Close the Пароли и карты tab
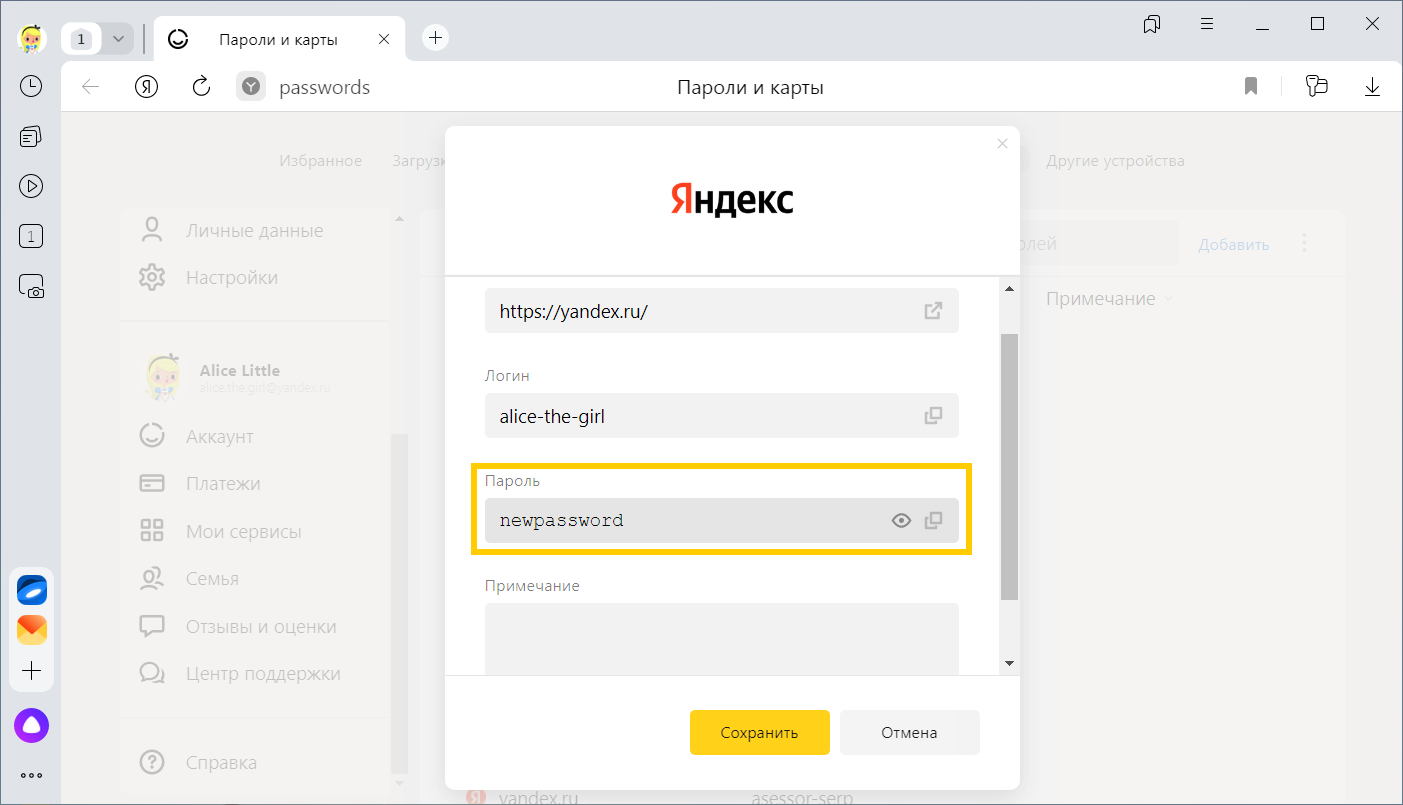Viewport: 1403px width, 805px height. point(384,39)
